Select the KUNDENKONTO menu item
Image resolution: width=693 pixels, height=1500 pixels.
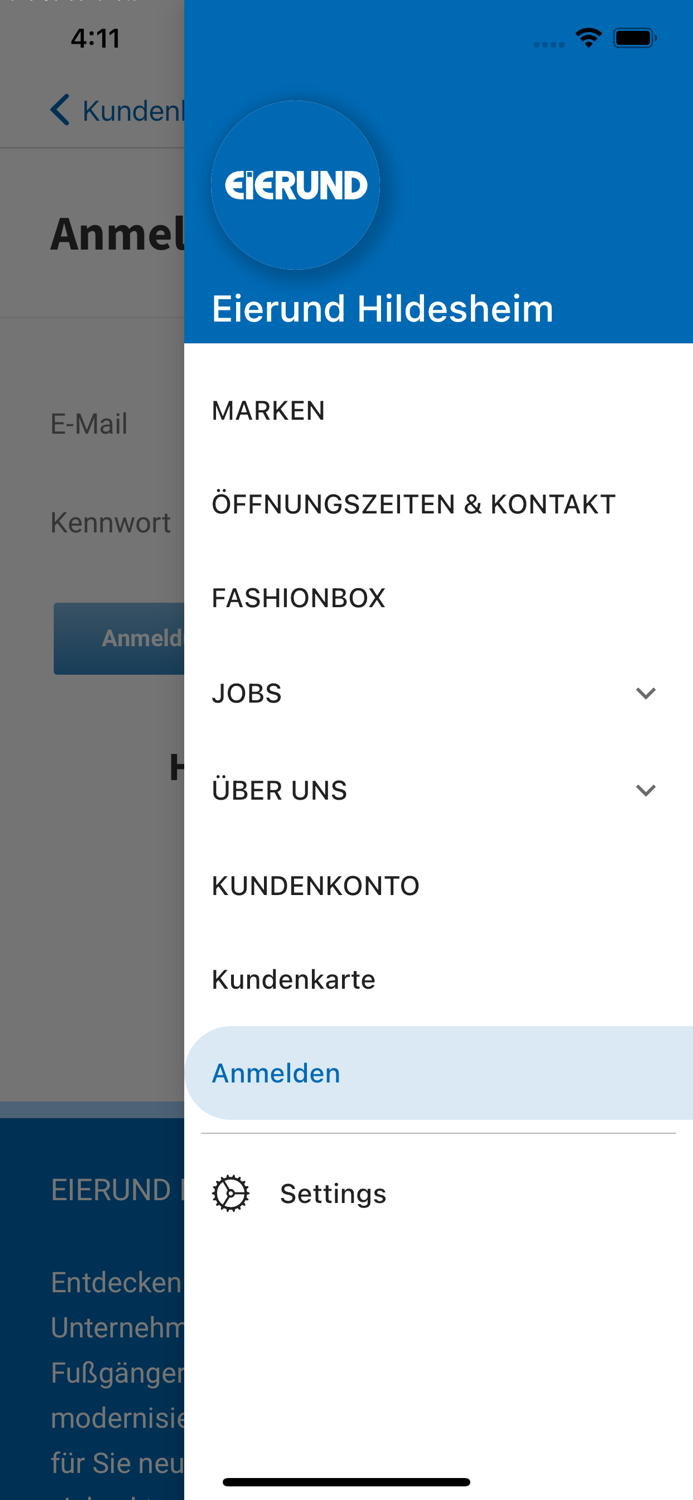point(315,884)
